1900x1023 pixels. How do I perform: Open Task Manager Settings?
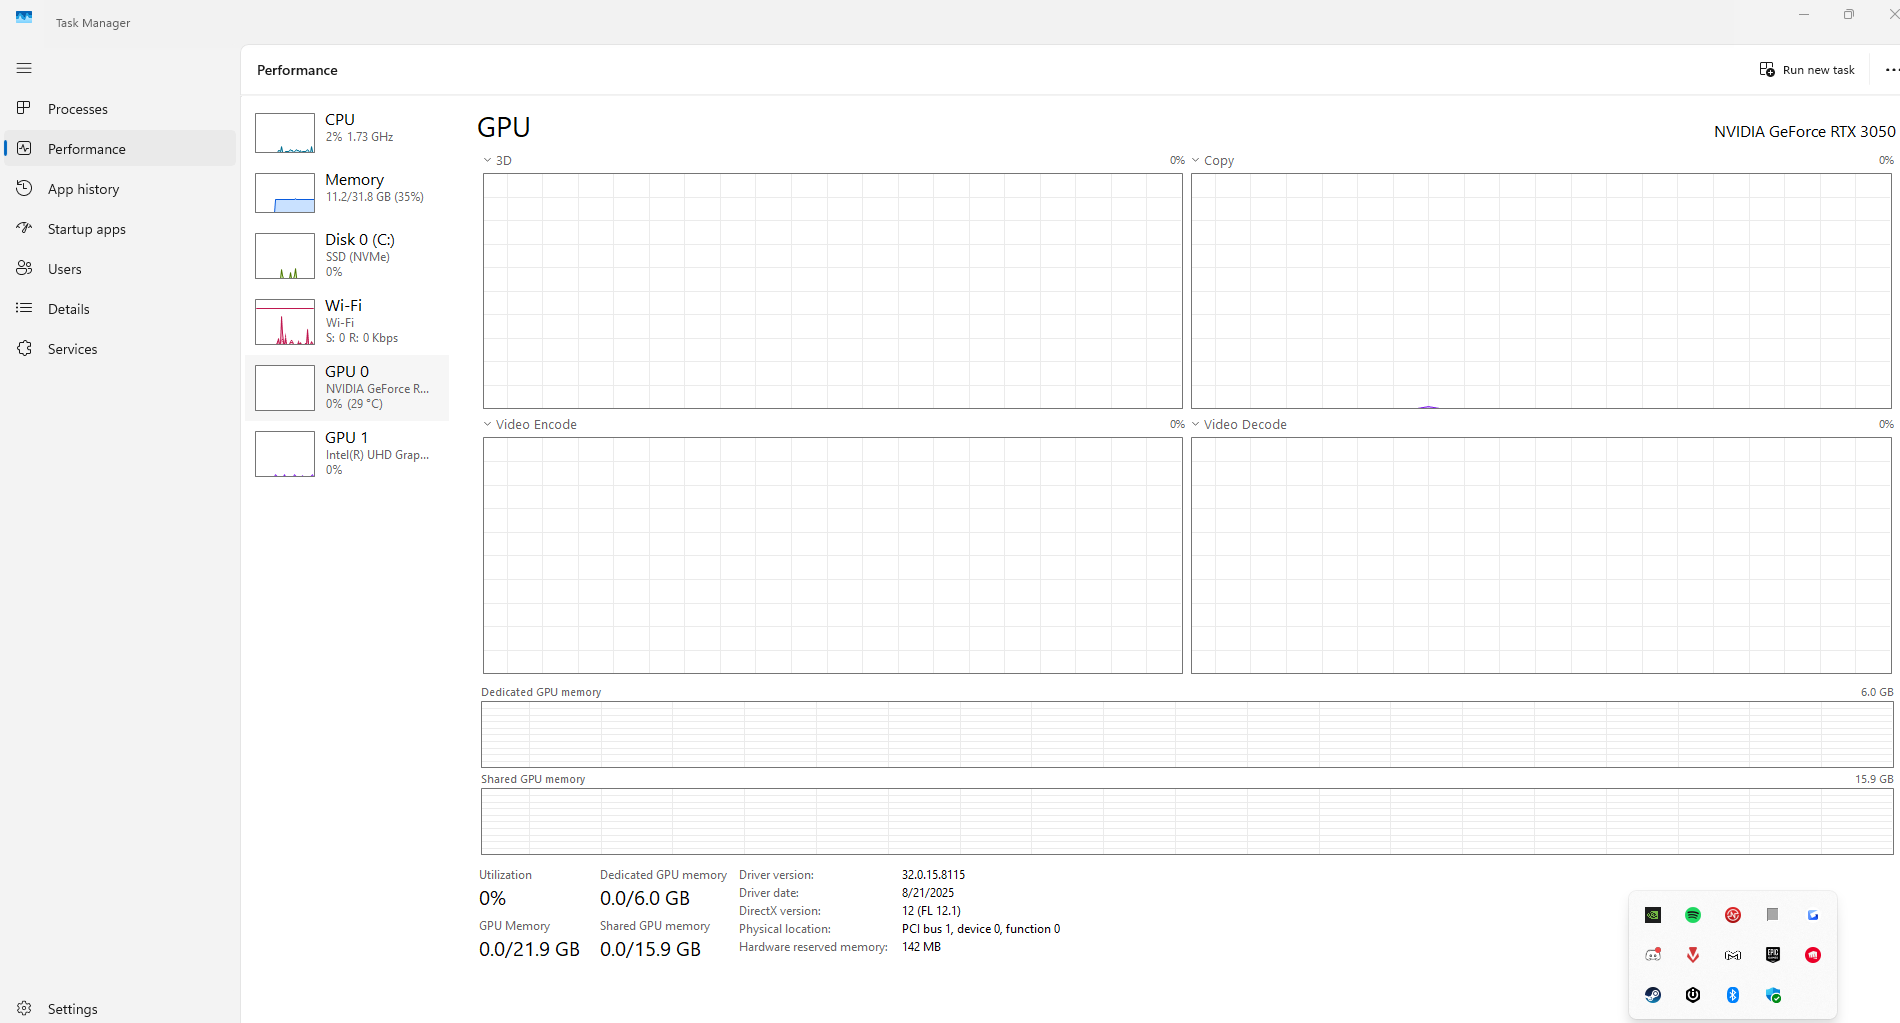point(120,1009)
